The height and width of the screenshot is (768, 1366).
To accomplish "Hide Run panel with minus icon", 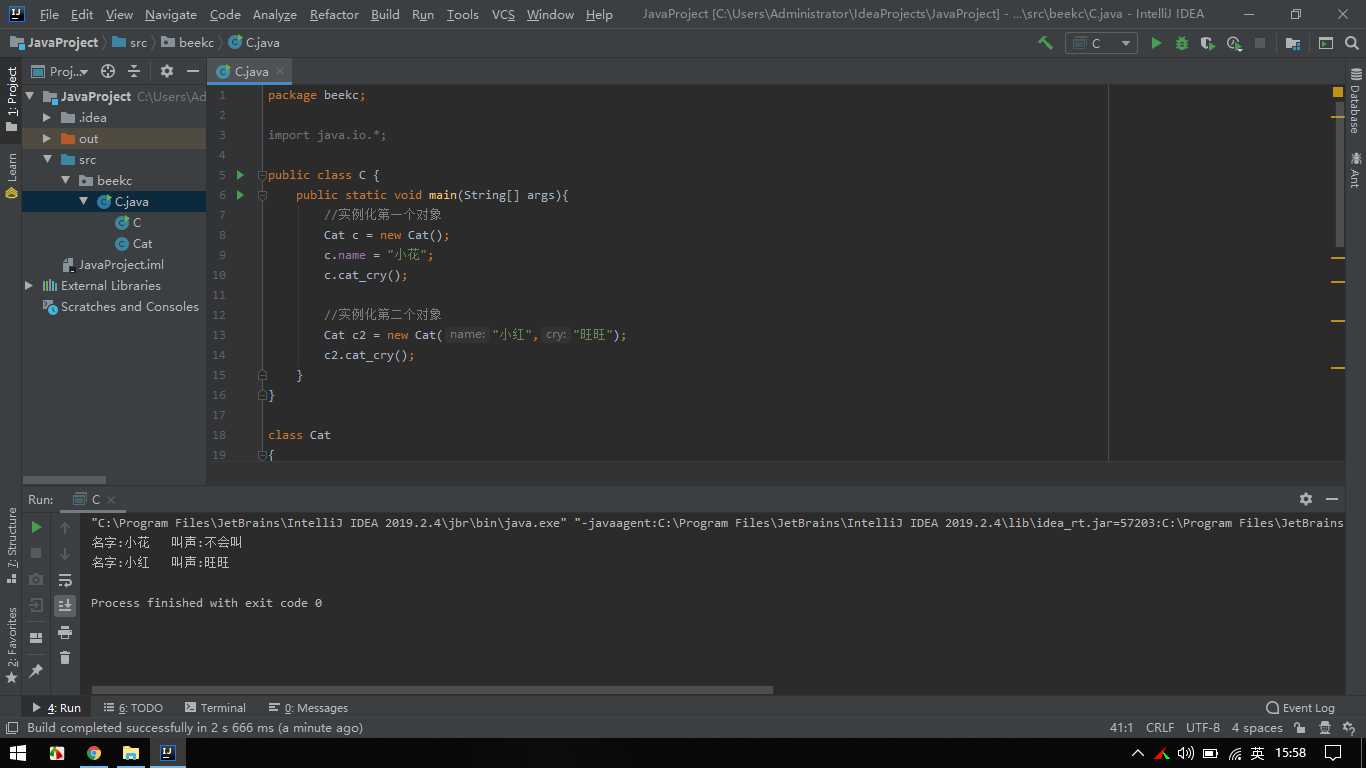I will tap(1332, 499).
